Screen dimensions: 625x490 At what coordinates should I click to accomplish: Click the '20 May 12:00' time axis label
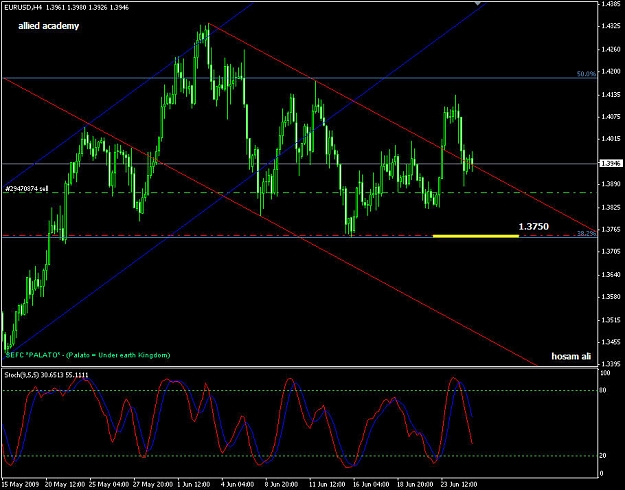tap(66, 484)
